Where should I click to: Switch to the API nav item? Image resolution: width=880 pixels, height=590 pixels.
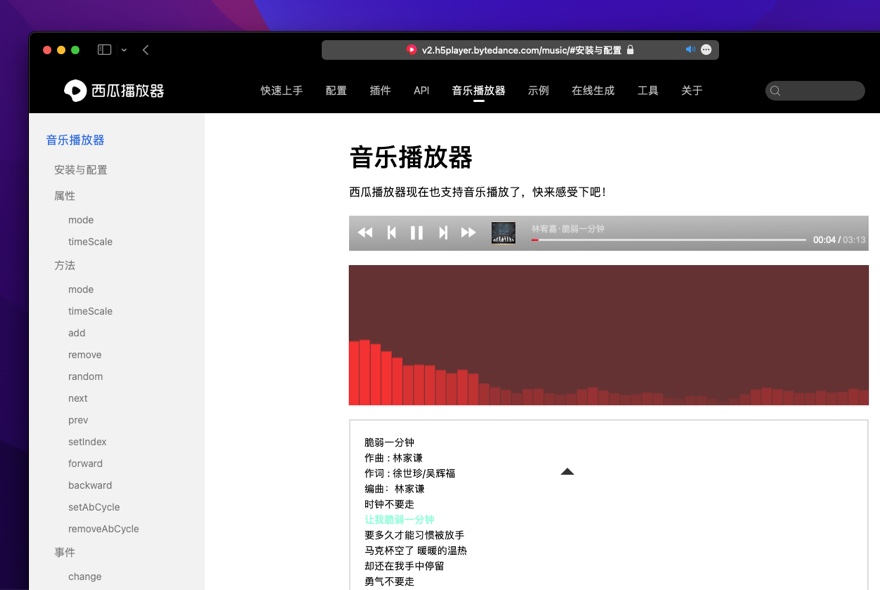(x=421, y=90)
